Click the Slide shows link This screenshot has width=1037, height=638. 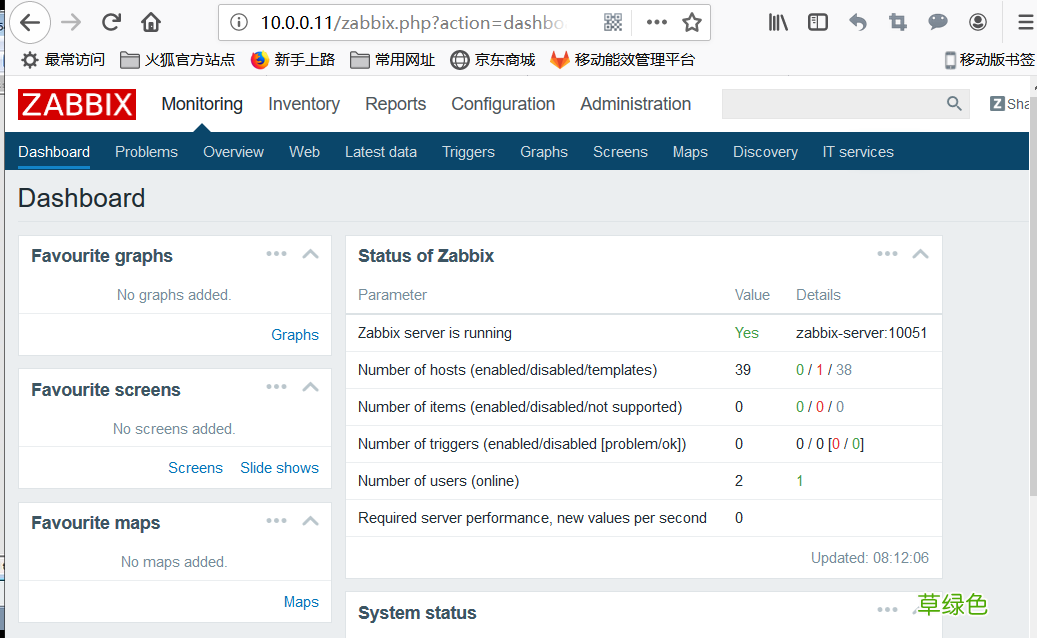point(279,468)
